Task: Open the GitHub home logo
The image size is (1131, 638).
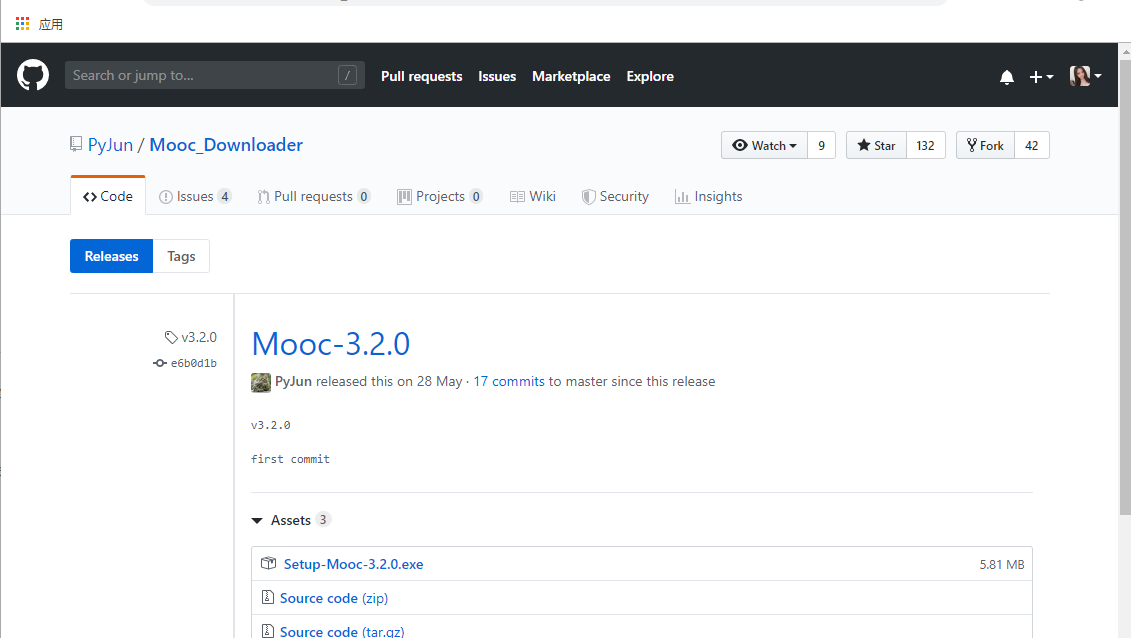Action: tap(32, 75)
